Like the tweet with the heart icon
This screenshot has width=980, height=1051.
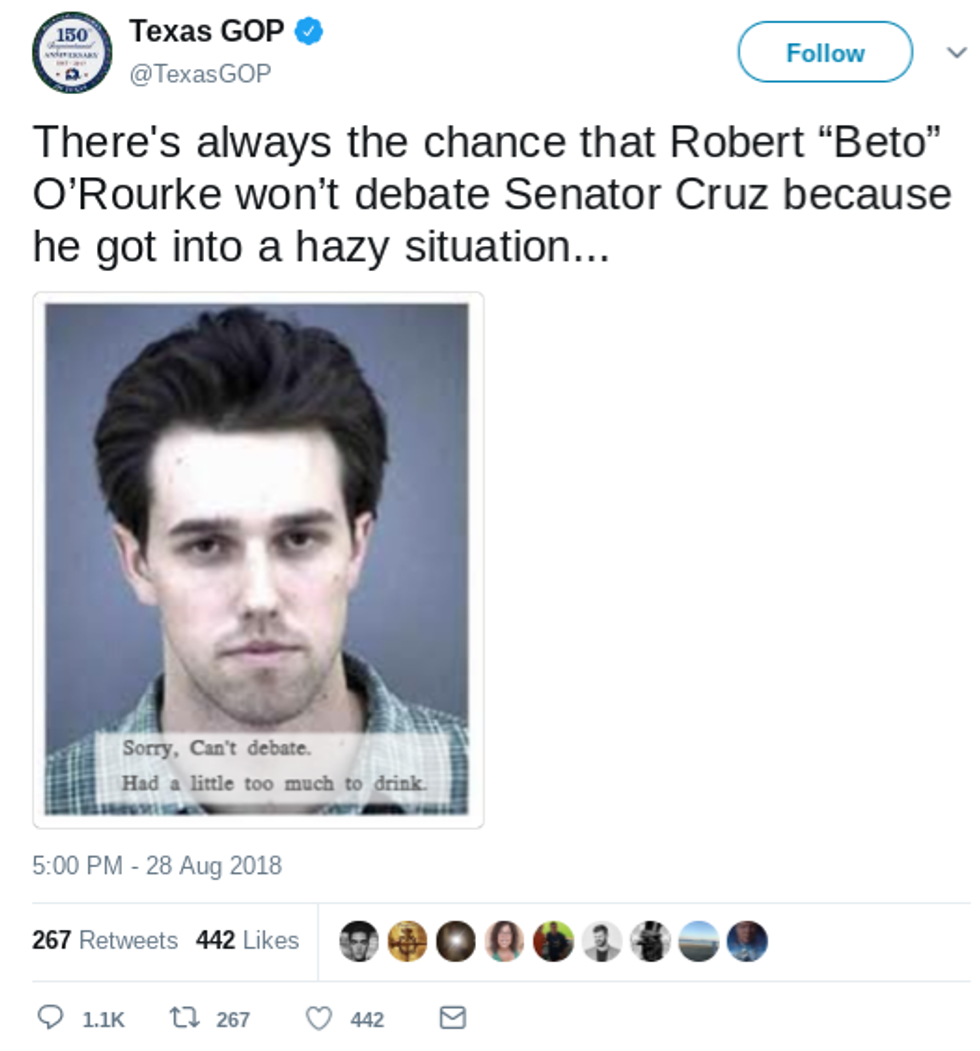[x=318, y=1018]
